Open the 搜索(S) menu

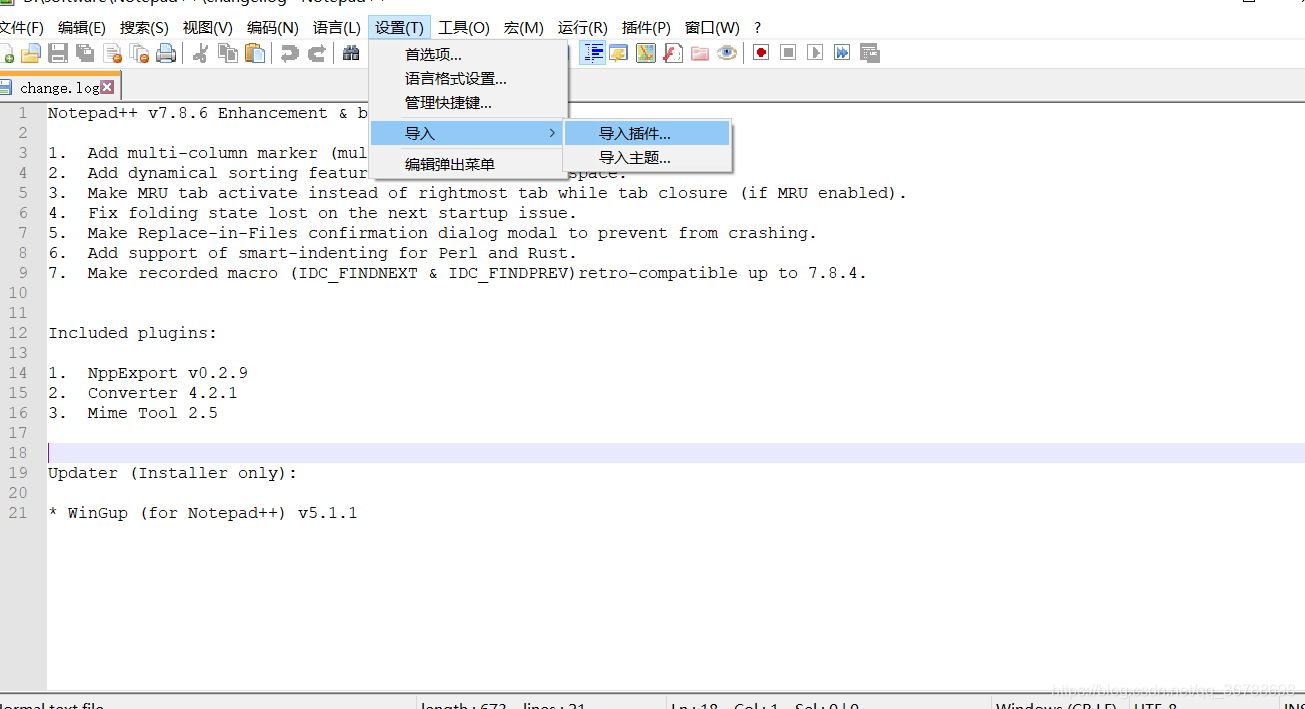144,28
